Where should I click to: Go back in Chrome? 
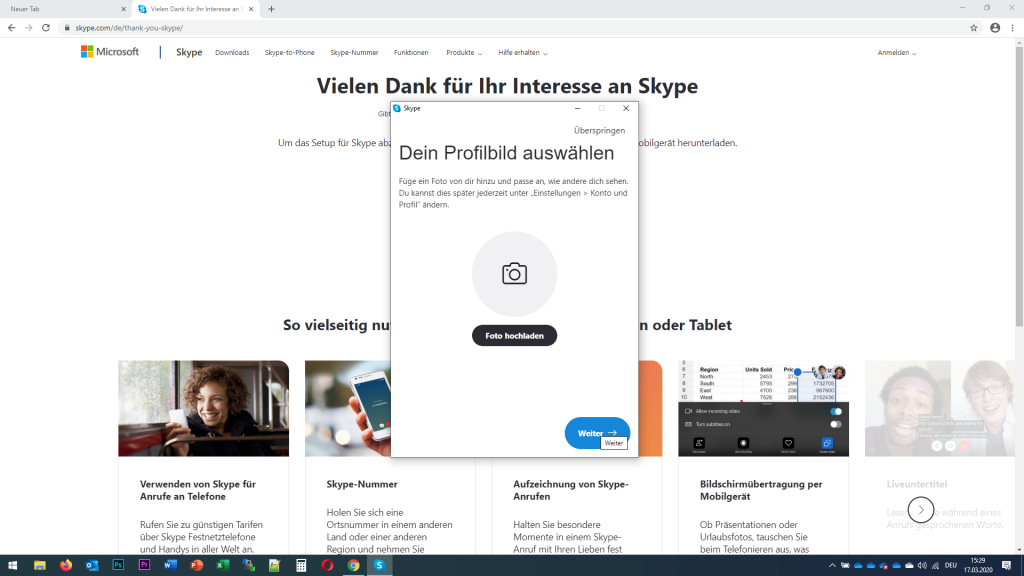click(x=12, y=28)
